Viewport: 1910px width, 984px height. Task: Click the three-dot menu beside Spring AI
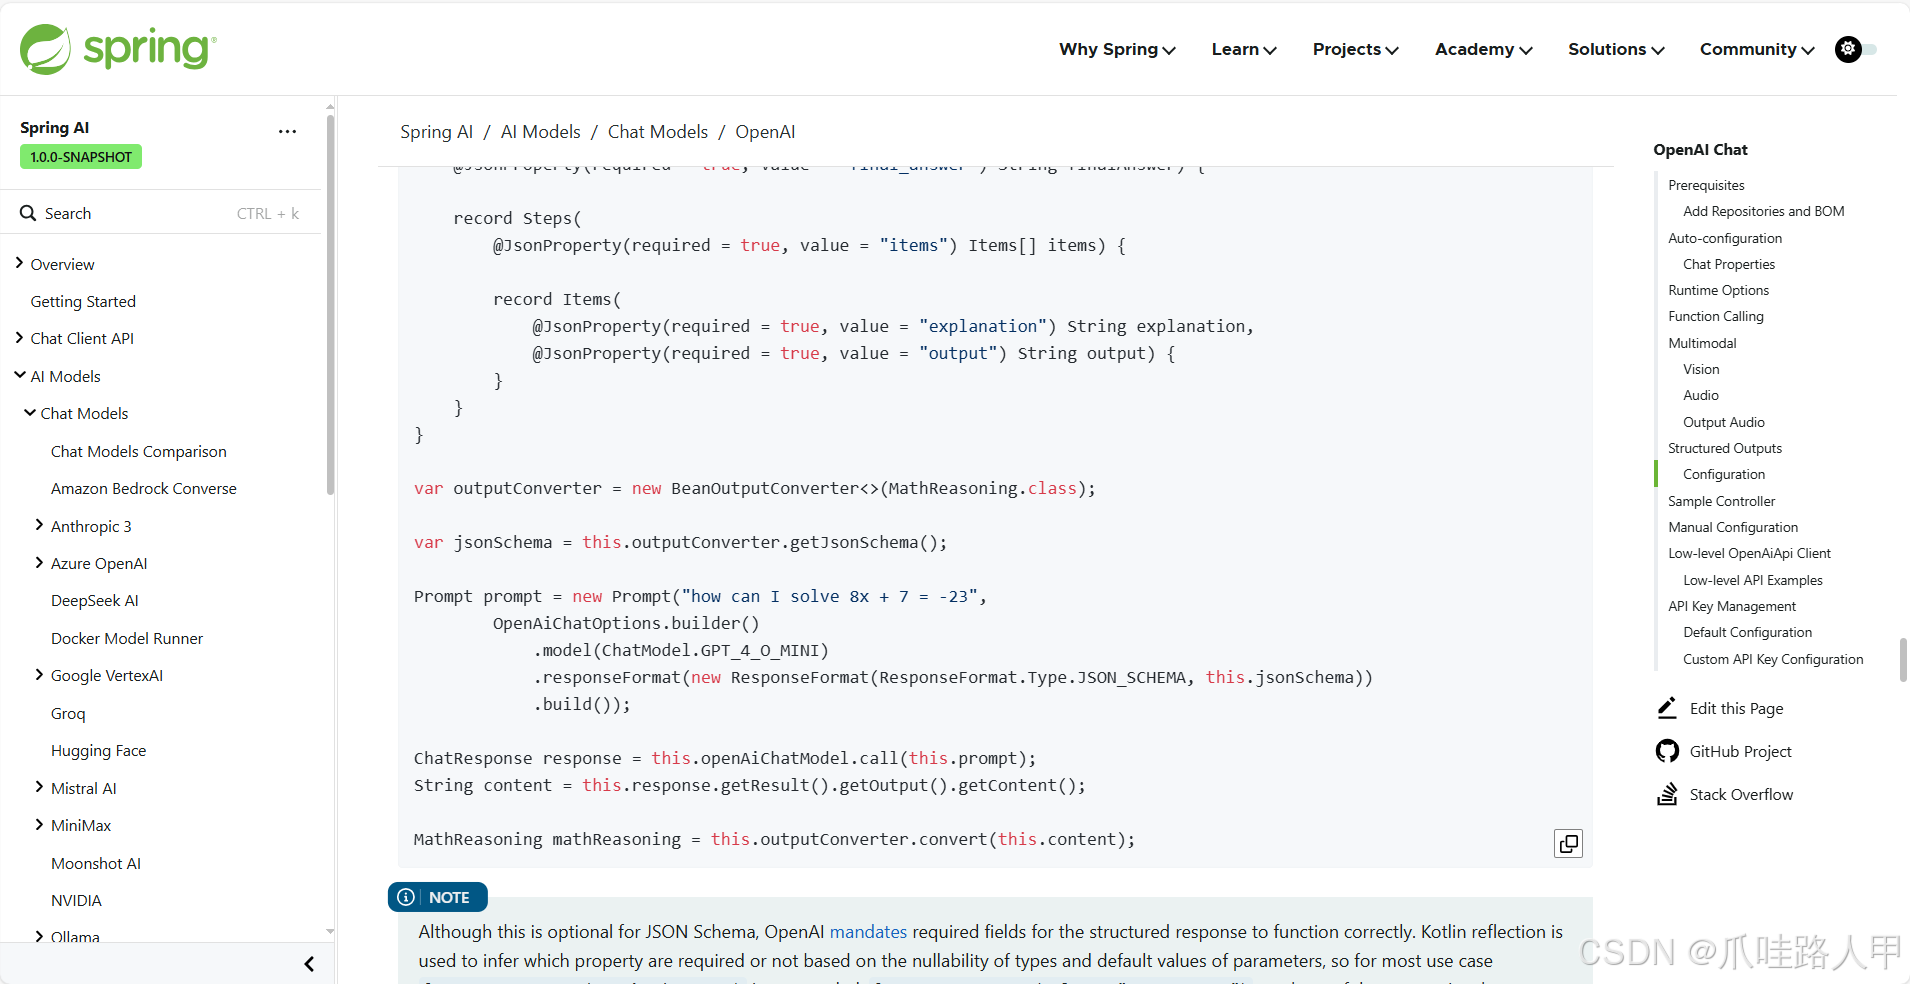click(x=287, y=131)
